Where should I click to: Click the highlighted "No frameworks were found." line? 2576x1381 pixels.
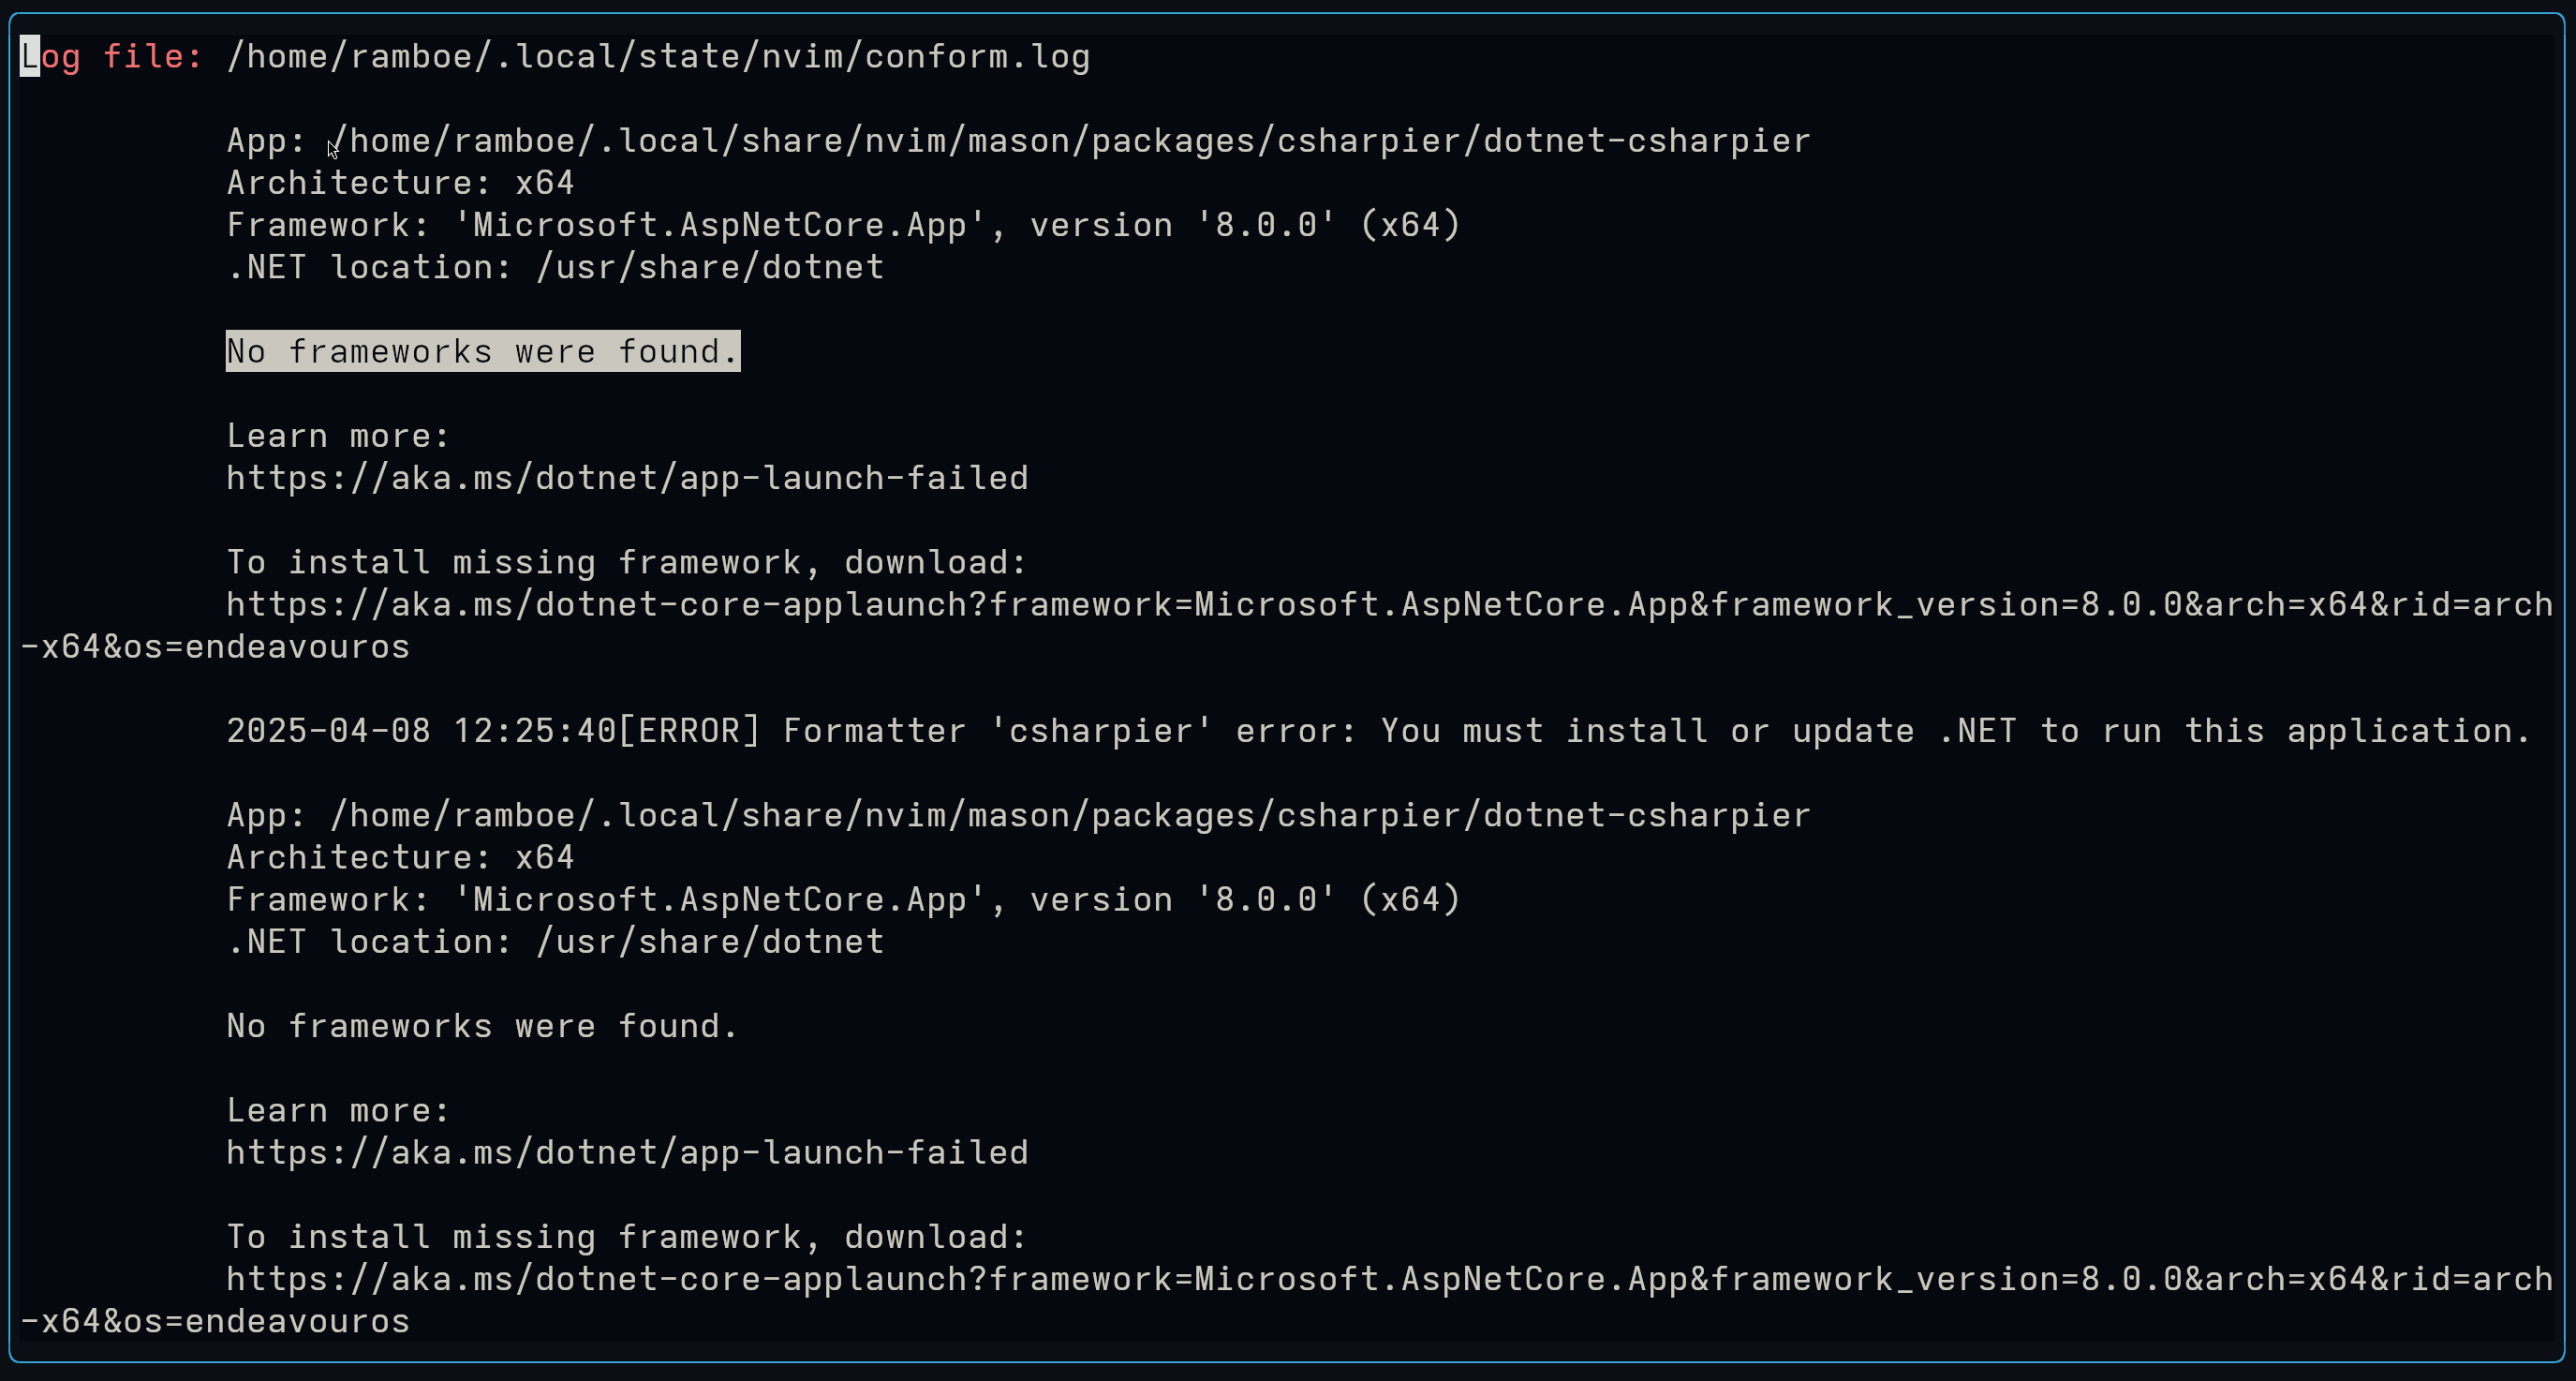[483, 351]
